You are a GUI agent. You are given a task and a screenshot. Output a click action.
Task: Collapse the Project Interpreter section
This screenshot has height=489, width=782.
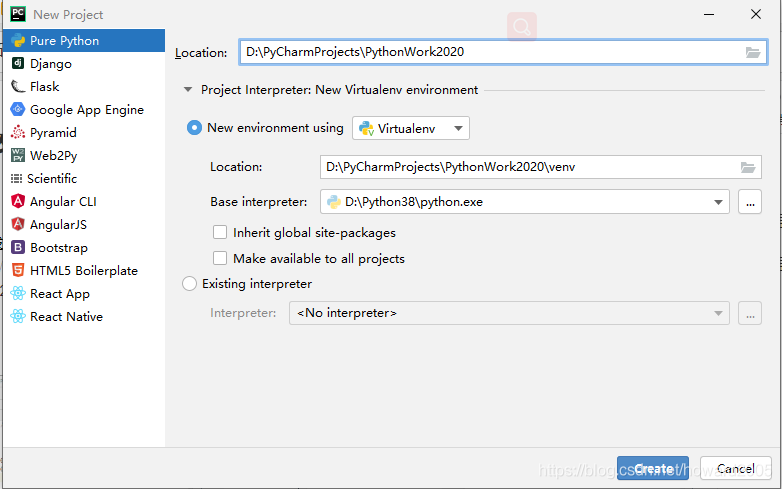click(188, 90)
